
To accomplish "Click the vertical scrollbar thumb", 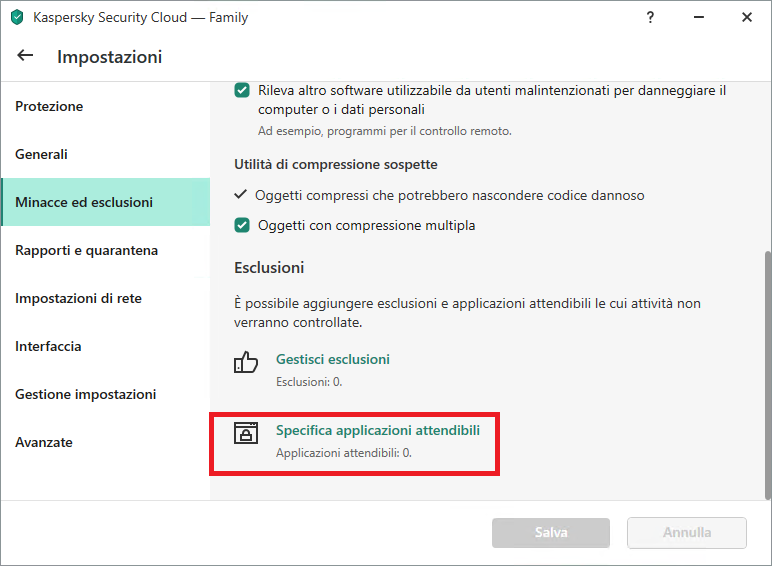I will (768, 375).
